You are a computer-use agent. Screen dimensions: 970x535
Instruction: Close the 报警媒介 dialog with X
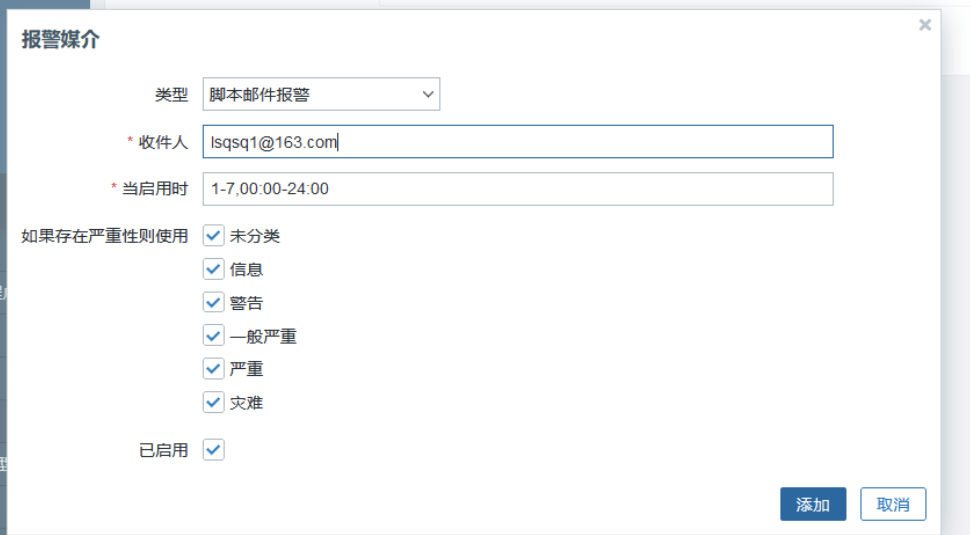[925, 25]
